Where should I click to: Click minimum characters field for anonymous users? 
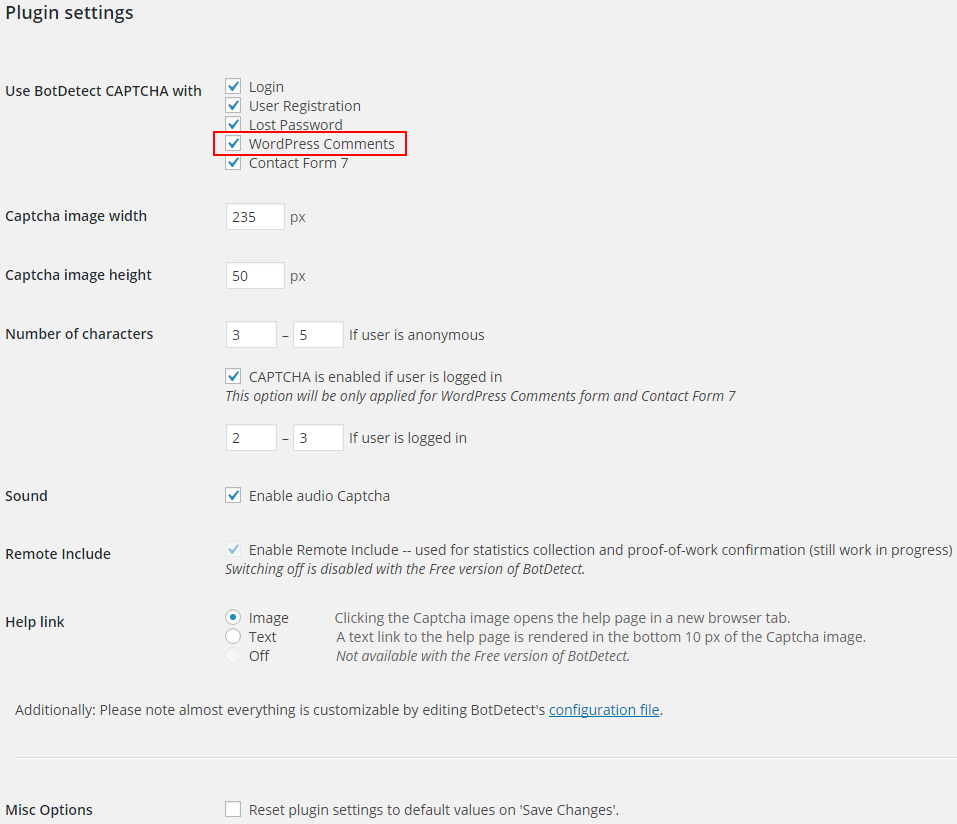pyautogui.click(x=251, y=335)
